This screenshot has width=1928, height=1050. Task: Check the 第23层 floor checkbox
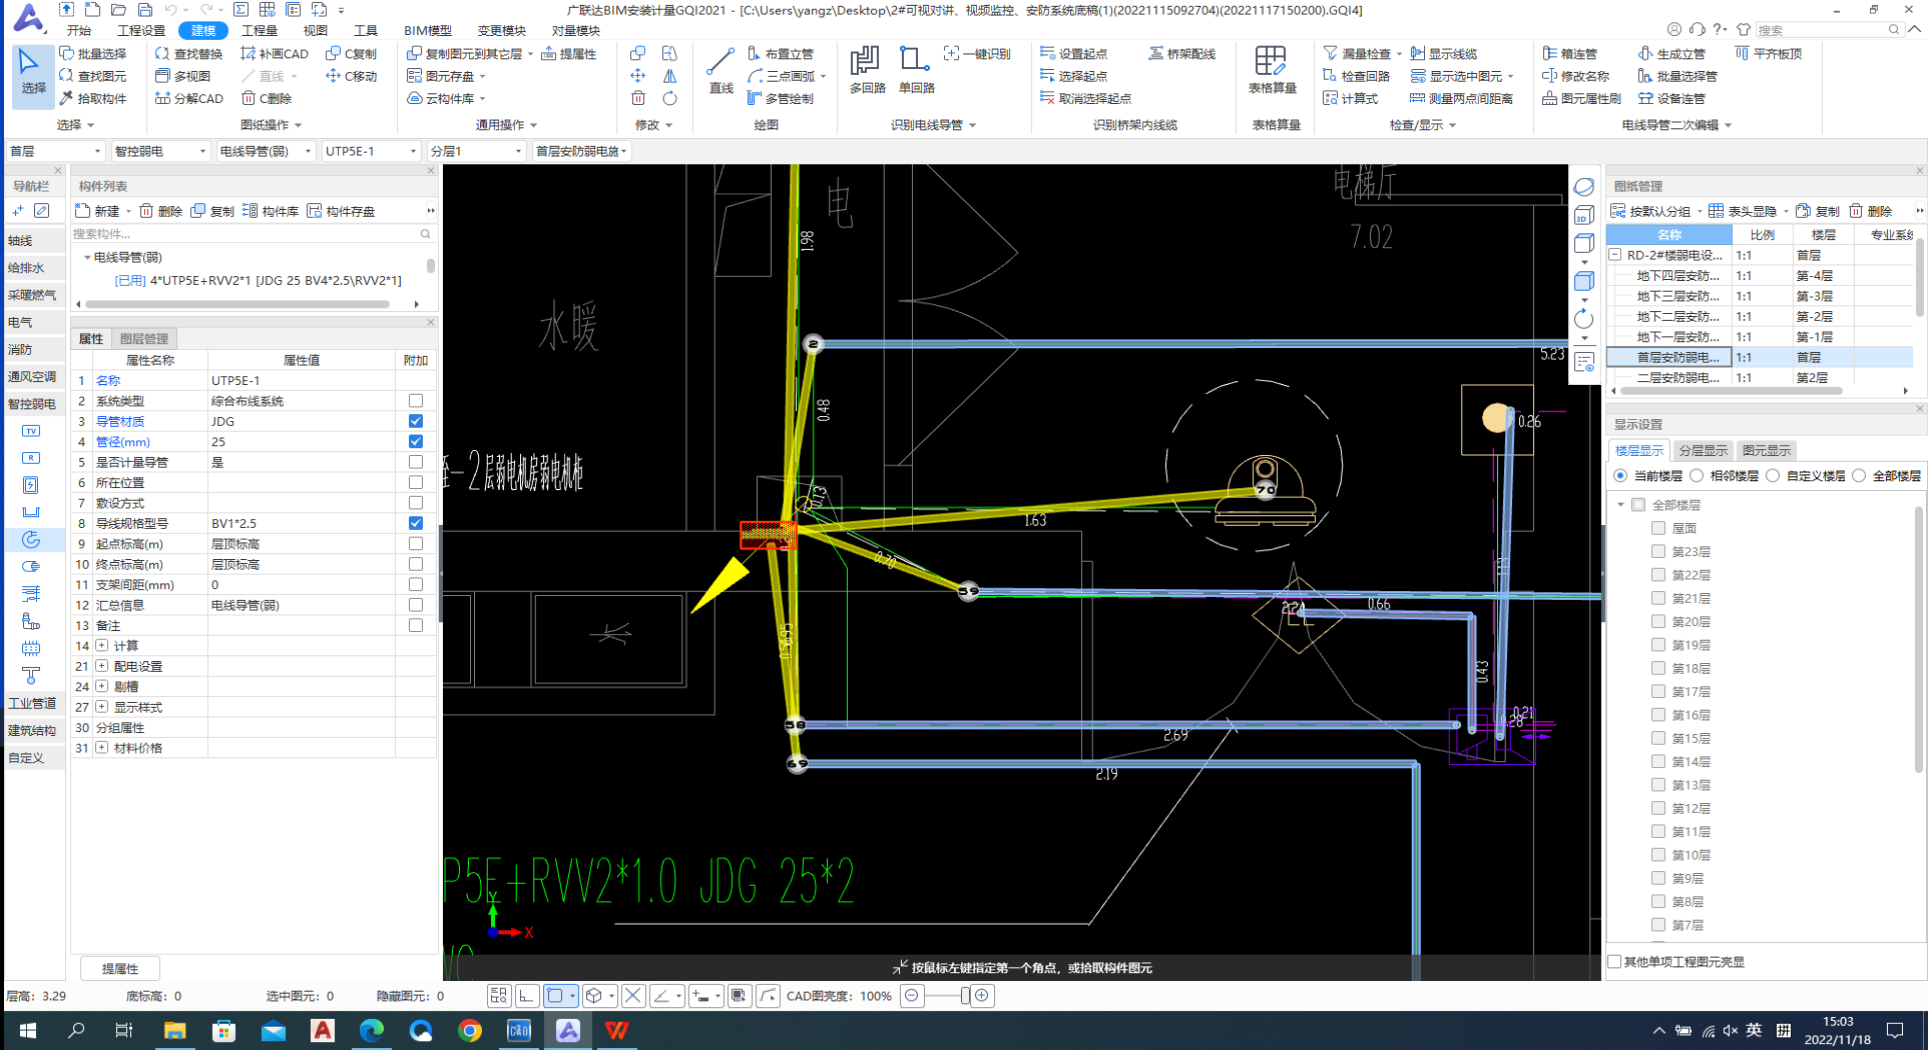(x=1658, y=551)
